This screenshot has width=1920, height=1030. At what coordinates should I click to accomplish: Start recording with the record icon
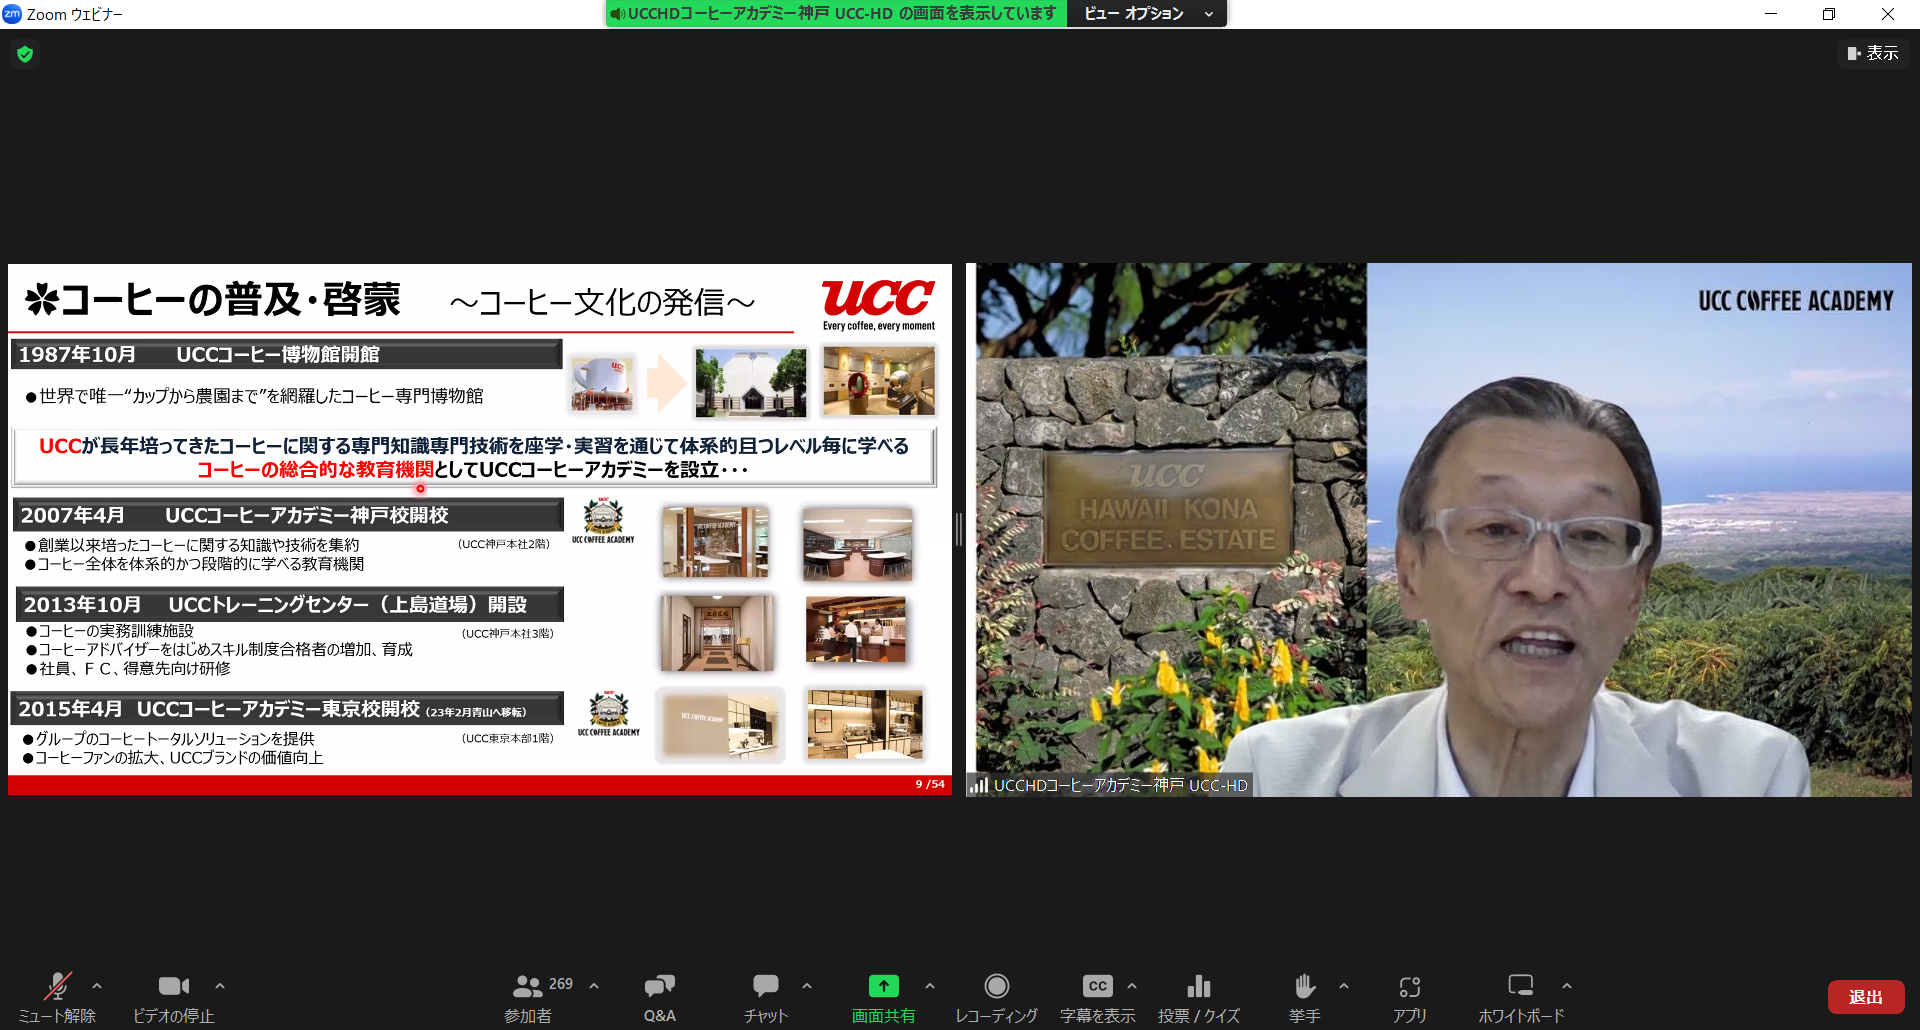(997, 986)
